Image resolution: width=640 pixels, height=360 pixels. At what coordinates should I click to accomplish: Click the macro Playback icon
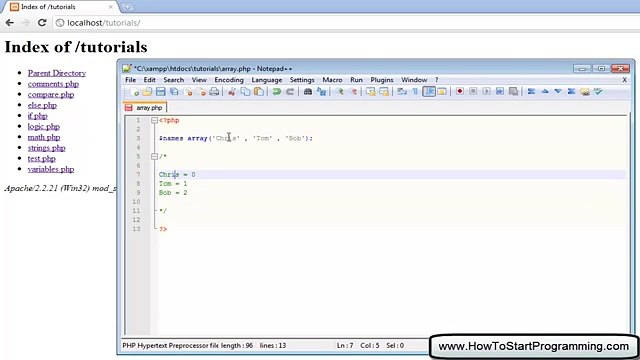487,91
